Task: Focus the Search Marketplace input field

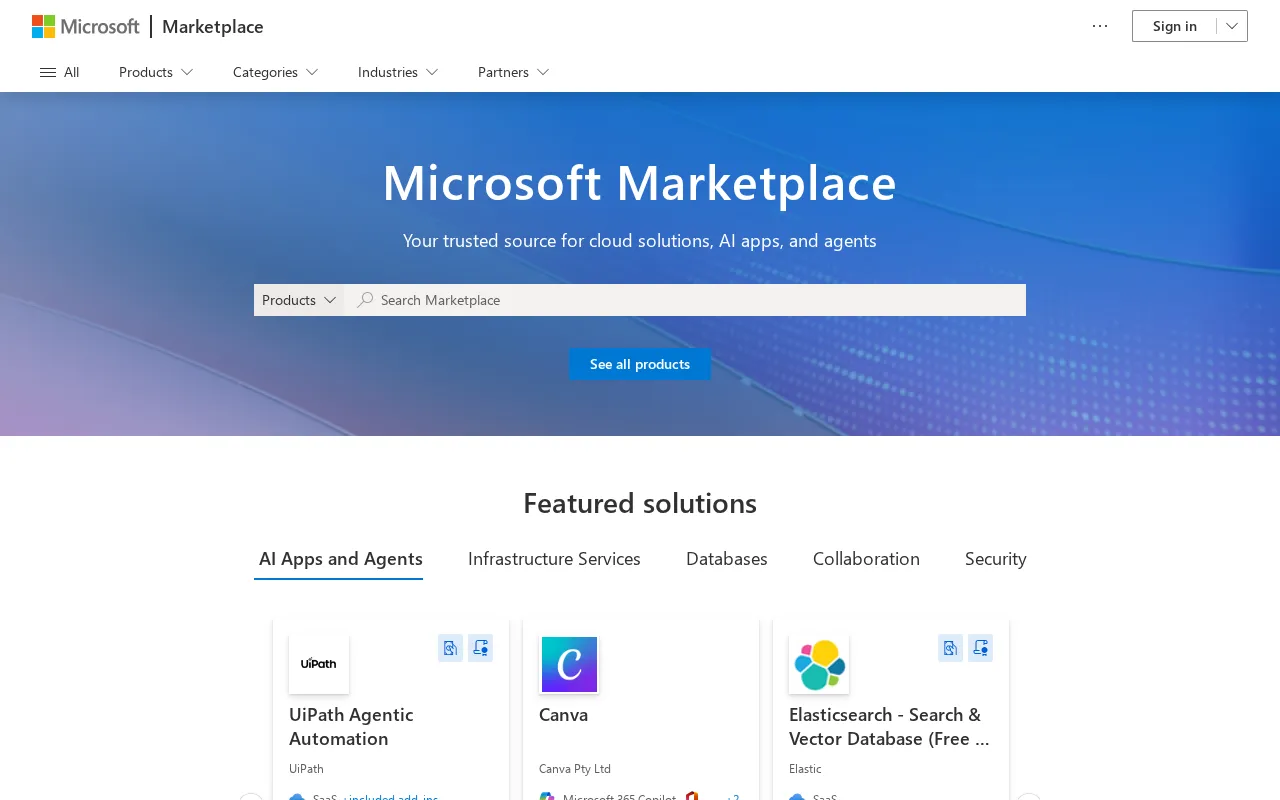Action: point(685,300)
